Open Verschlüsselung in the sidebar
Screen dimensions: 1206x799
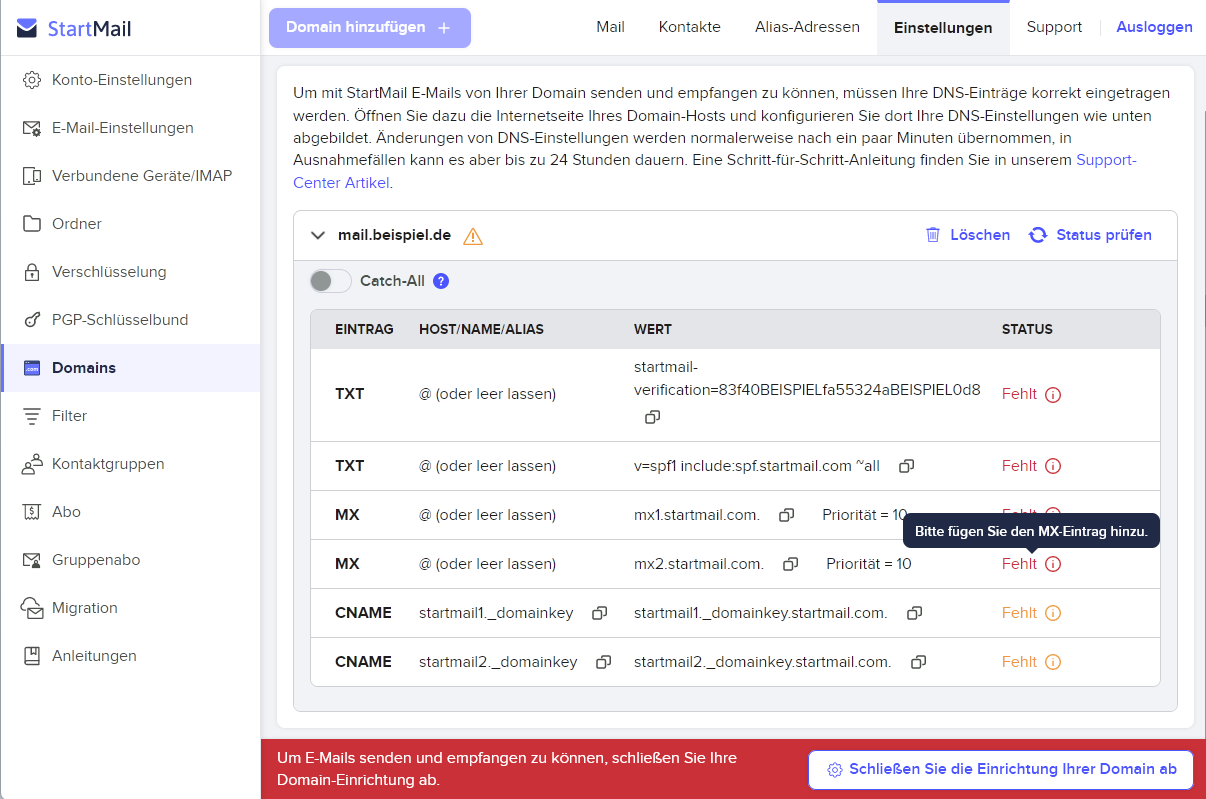pos(130,272)
